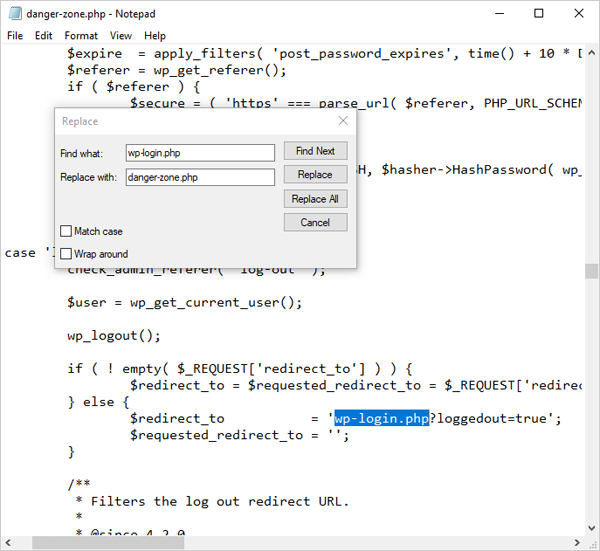Focus the Find what input field
Viewport: 600px width, 551px height.
click(200, 153)
